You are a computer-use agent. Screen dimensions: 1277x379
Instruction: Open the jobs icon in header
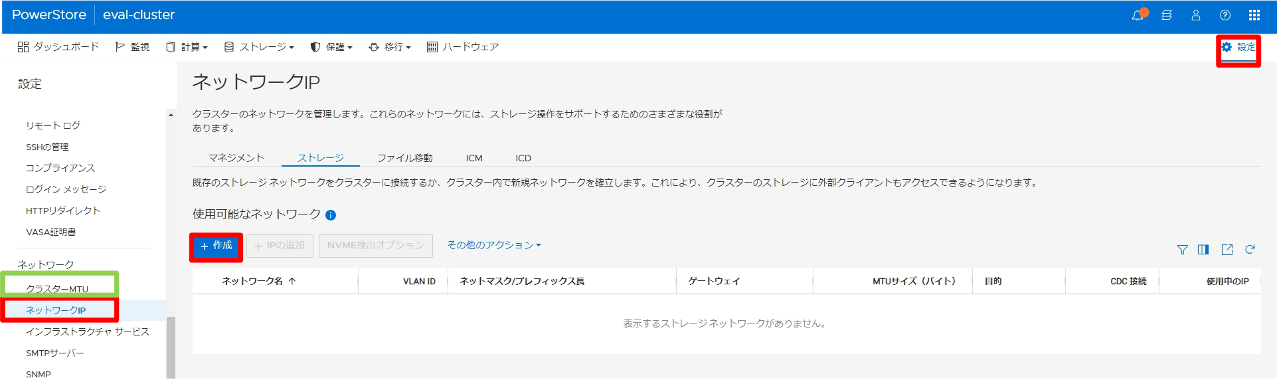pos(1167,15)
